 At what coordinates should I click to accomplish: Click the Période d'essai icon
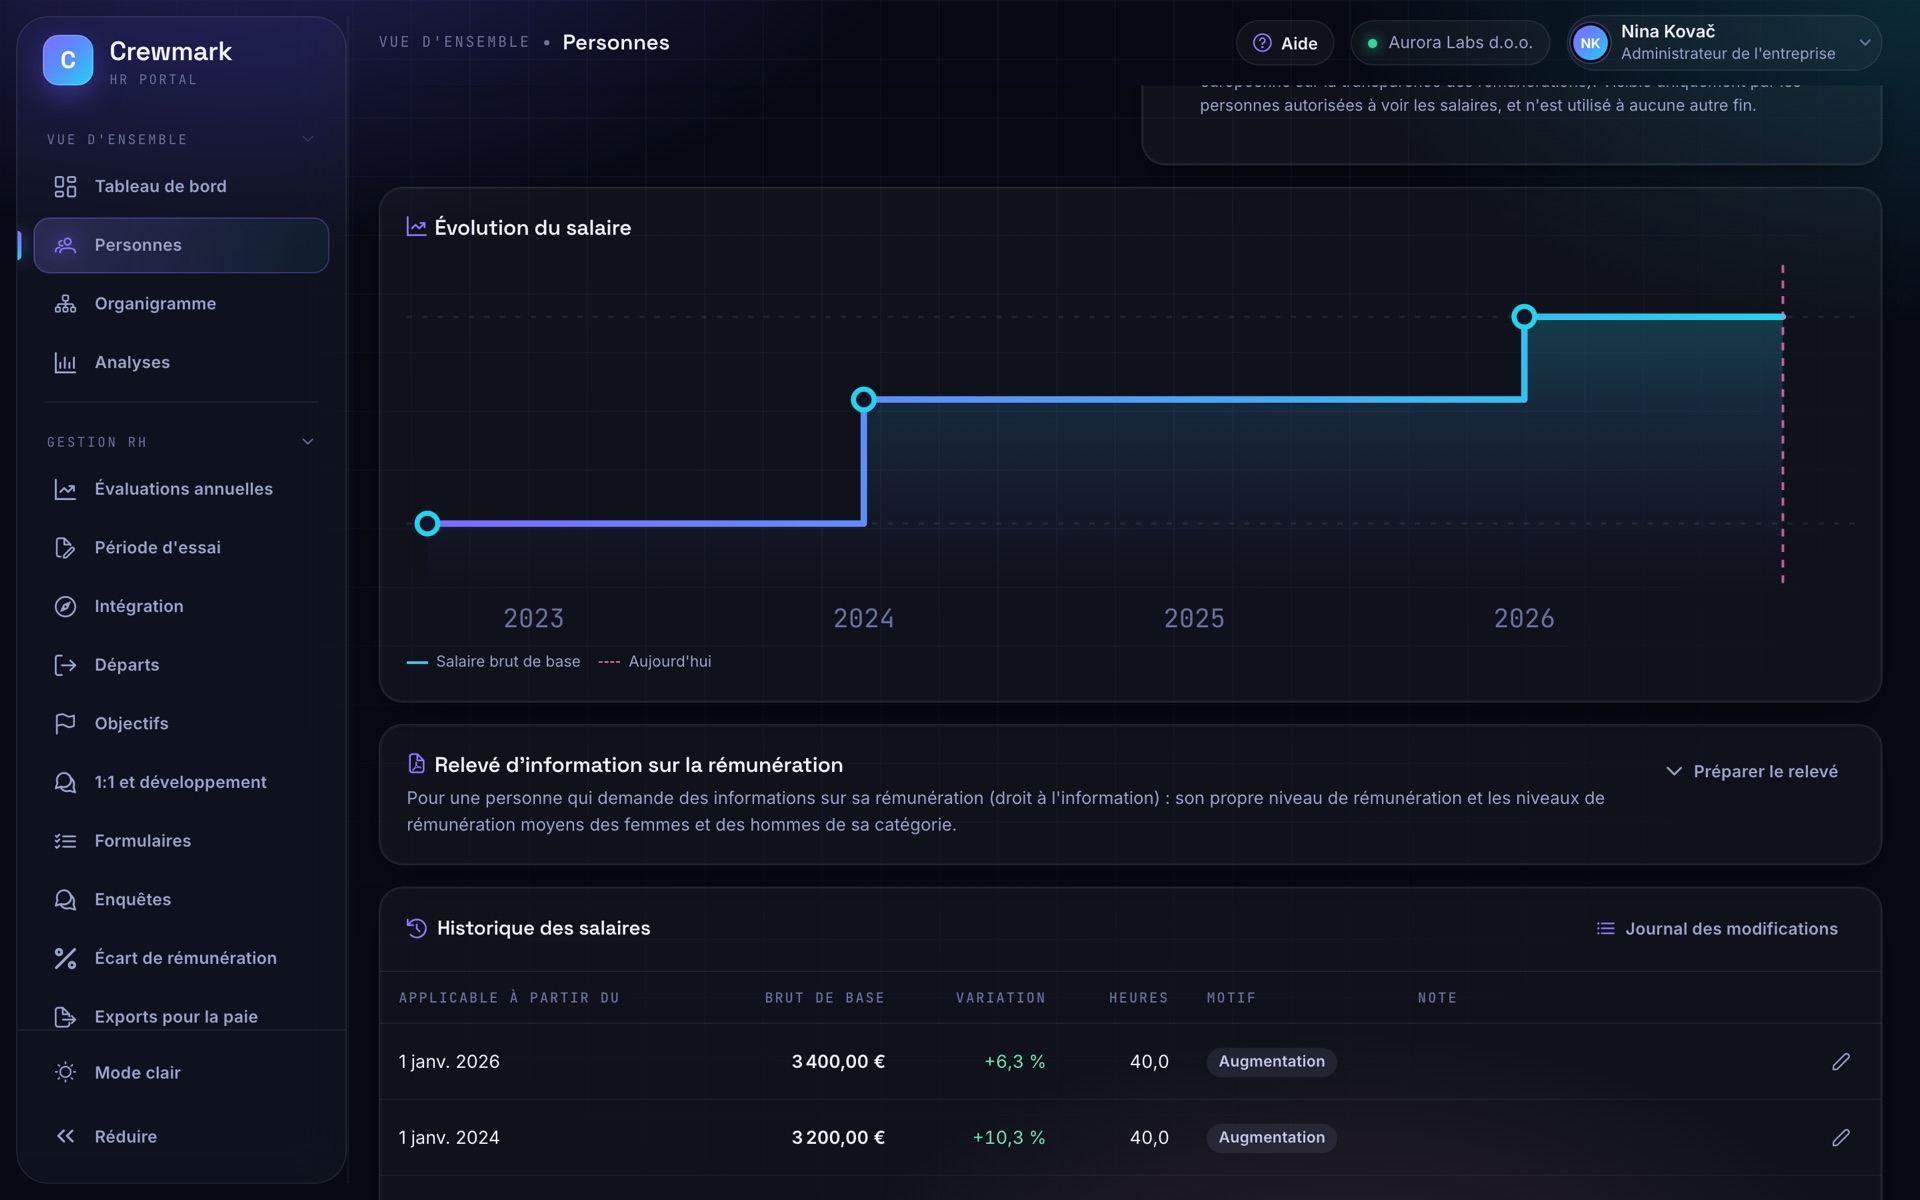click(x=65, y=548)
